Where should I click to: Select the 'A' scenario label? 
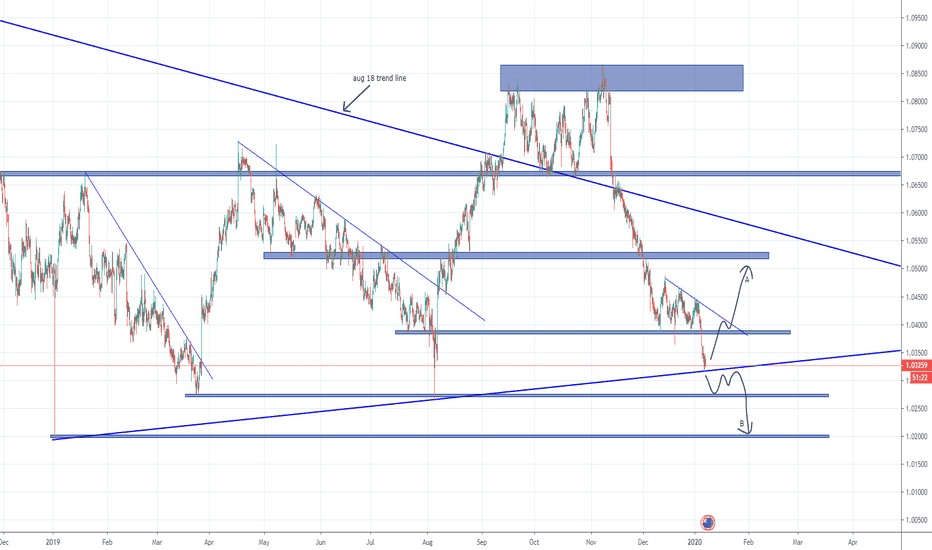747,280
